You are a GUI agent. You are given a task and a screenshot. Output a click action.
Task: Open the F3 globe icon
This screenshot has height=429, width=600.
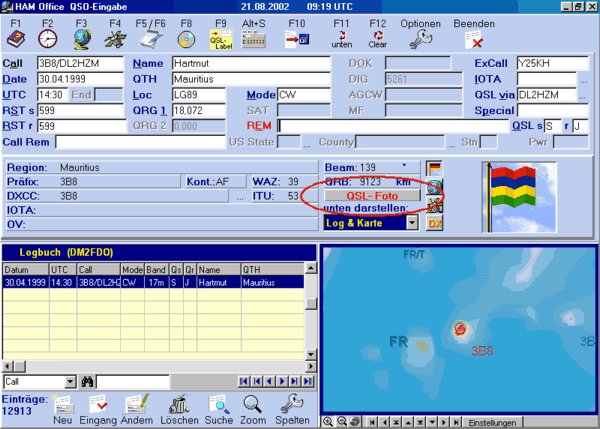pyautogui.click(x=82, y=39)
